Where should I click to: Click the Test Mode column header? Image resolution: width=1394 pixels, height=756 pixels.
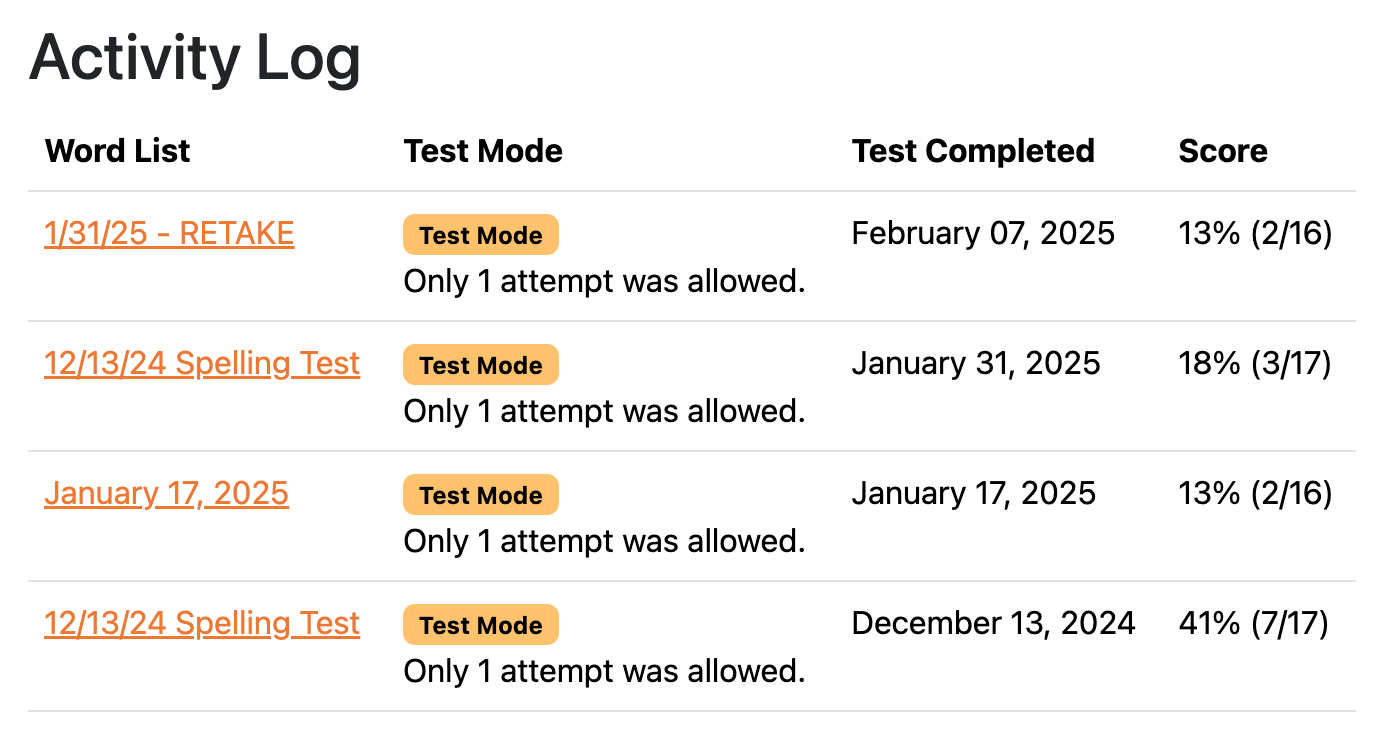point(483,151)
